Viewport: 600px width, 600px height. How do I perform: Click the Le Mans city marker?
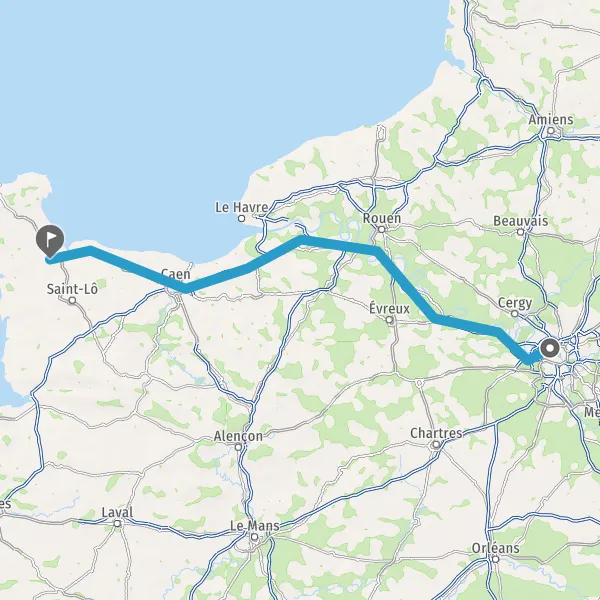point(254,537)
